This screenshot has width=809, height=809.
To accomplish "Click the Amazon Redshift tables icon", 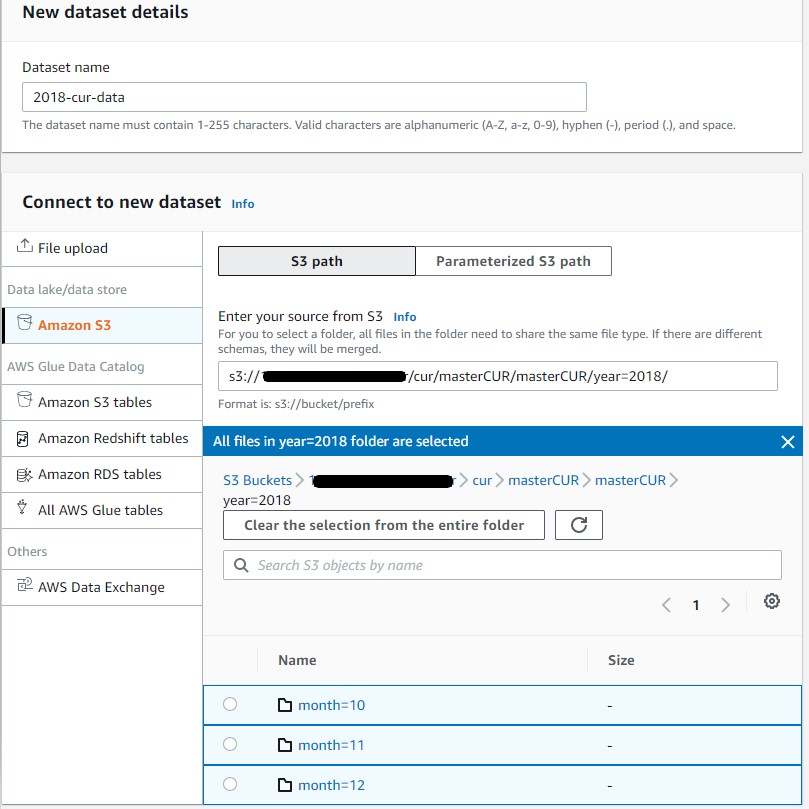I will coord(23,439).
